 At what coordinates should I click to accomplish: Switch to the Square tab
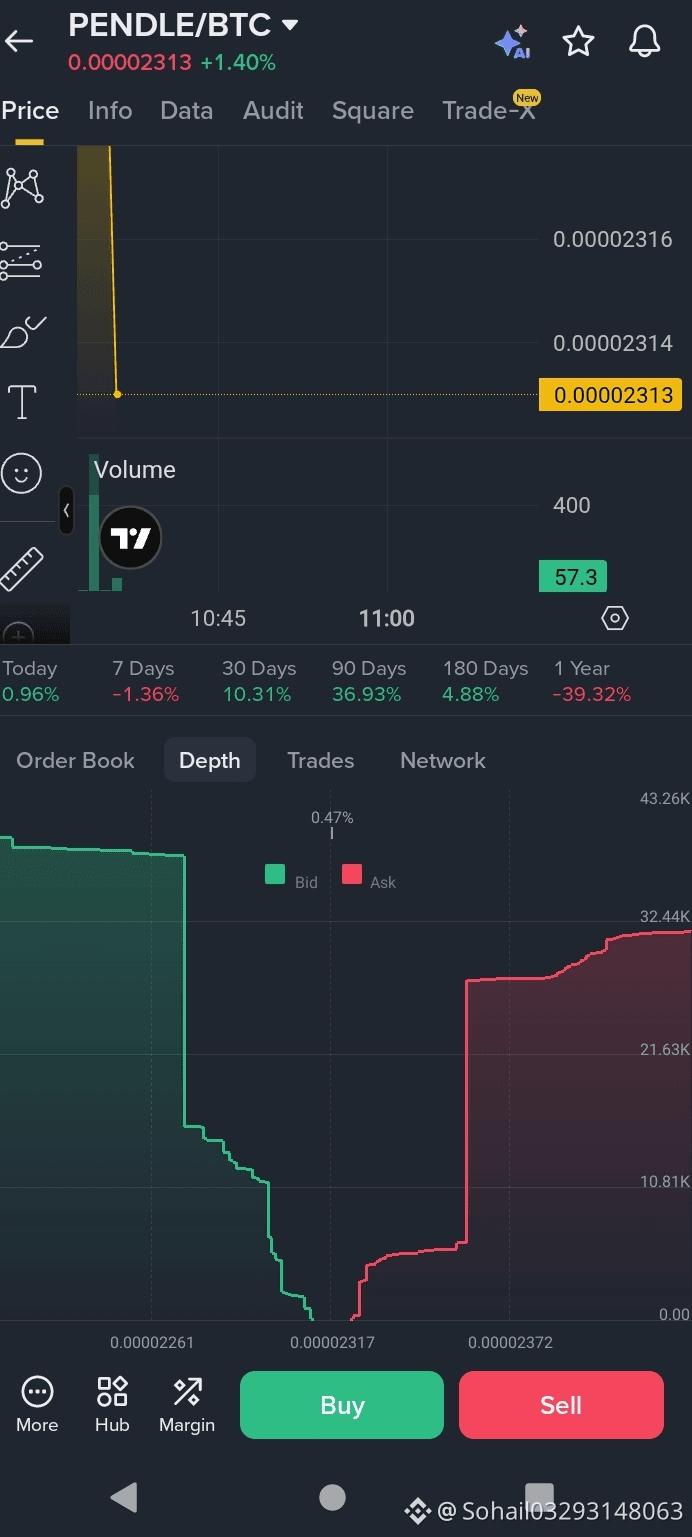pos(373,111)
